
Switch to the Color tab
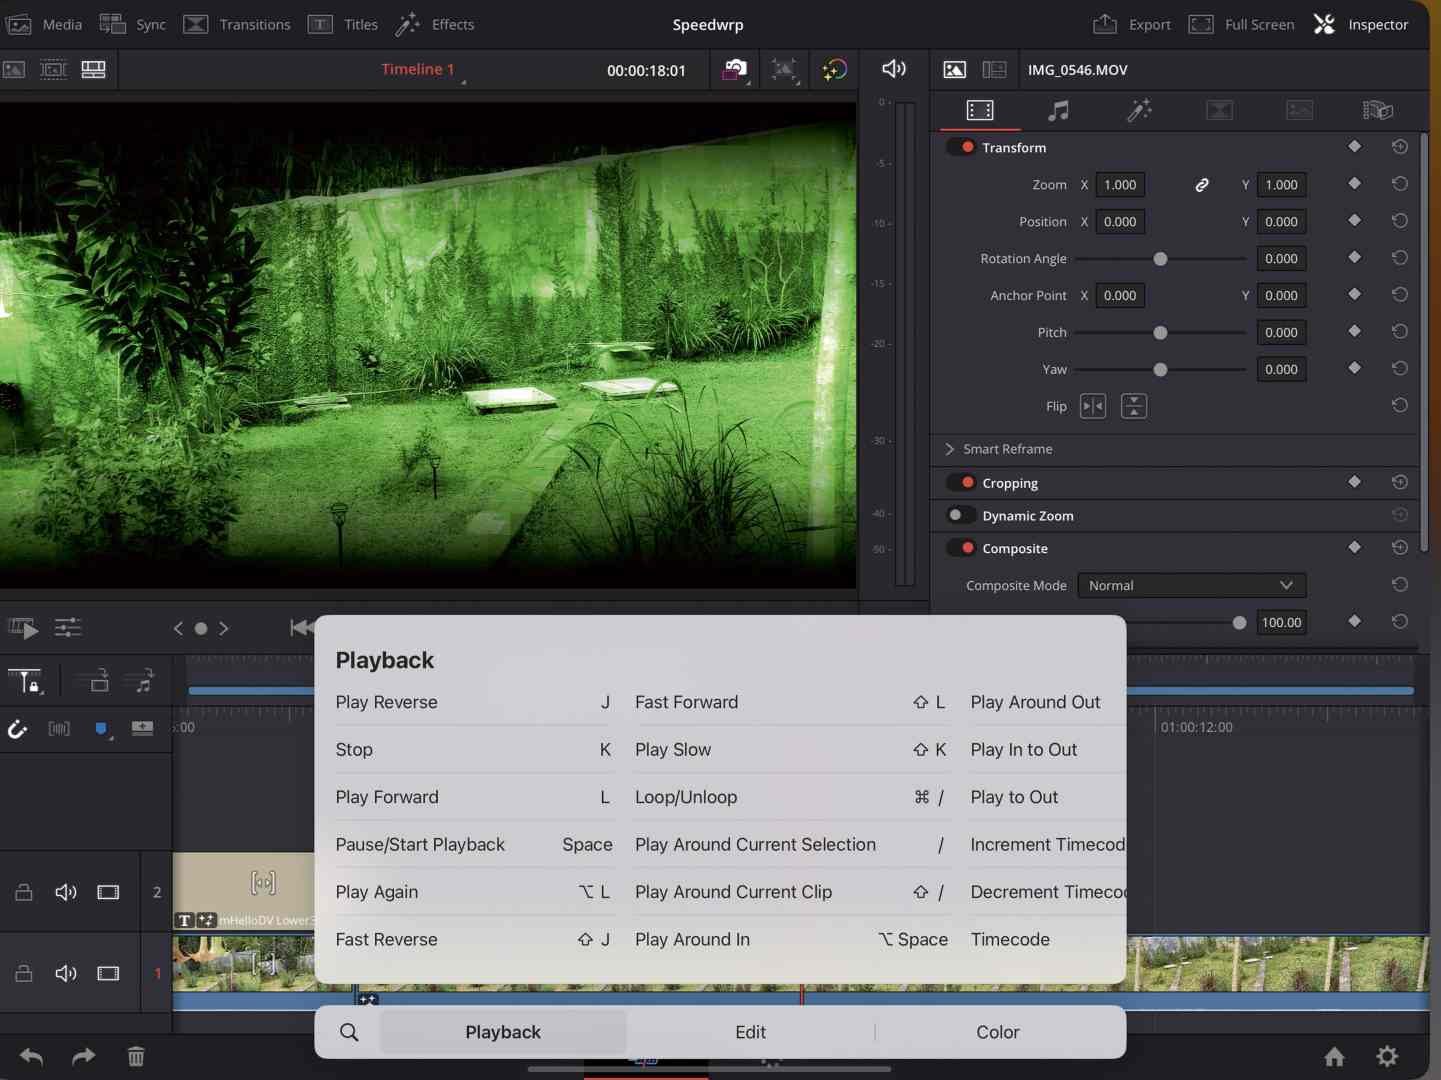997,1032
